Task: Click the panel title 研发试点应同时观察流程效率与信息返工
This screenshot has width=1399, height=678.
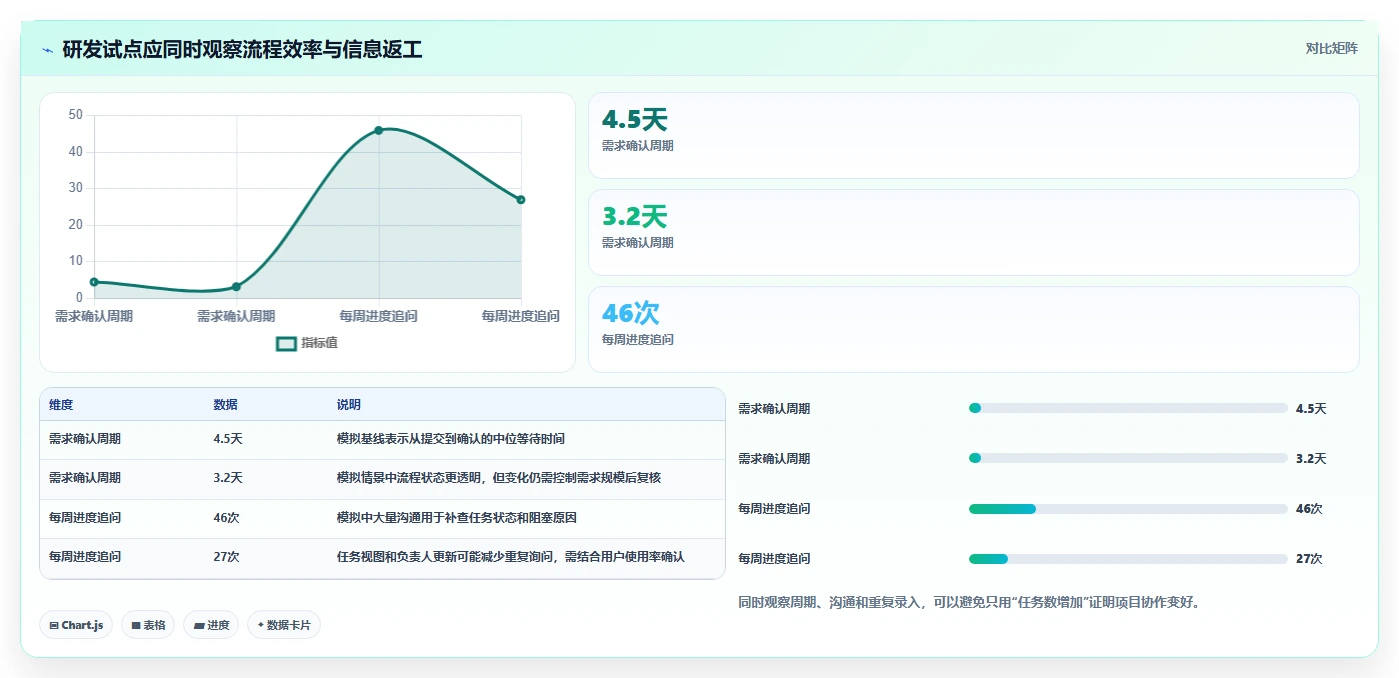Action: (242, 50)
